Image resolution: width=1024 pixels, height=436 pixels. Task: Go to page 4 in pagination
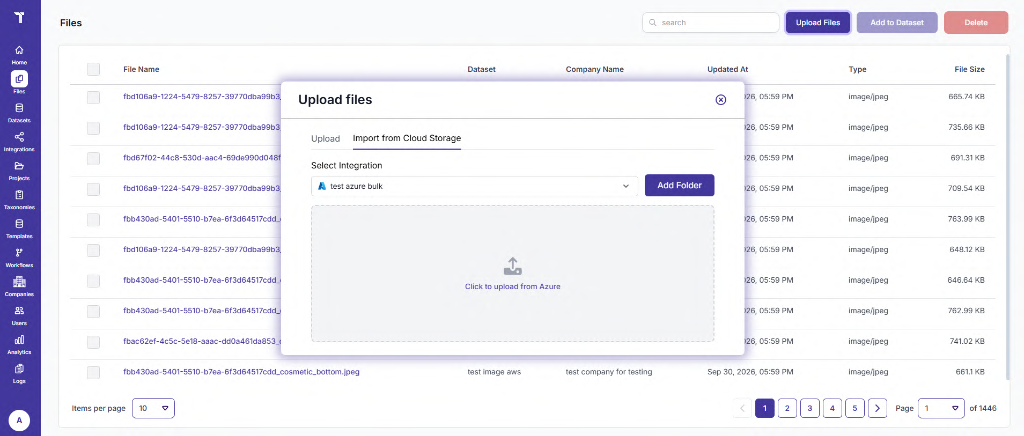832,409
